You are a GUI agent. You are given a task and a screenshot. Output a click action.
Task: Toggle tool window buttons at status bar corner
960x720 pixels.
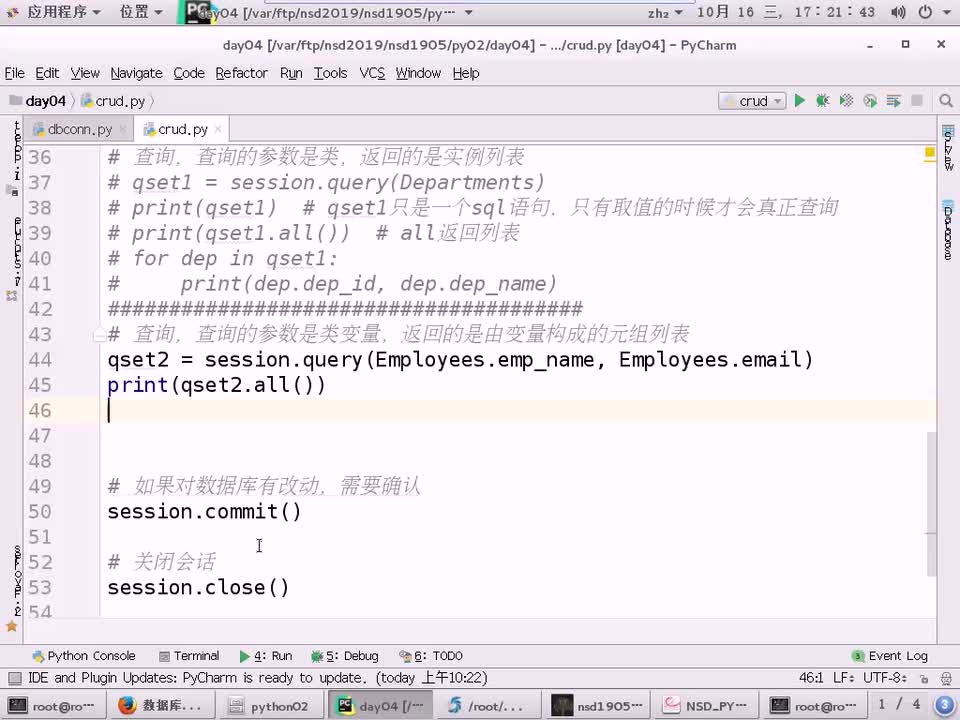tap(15, 678)
